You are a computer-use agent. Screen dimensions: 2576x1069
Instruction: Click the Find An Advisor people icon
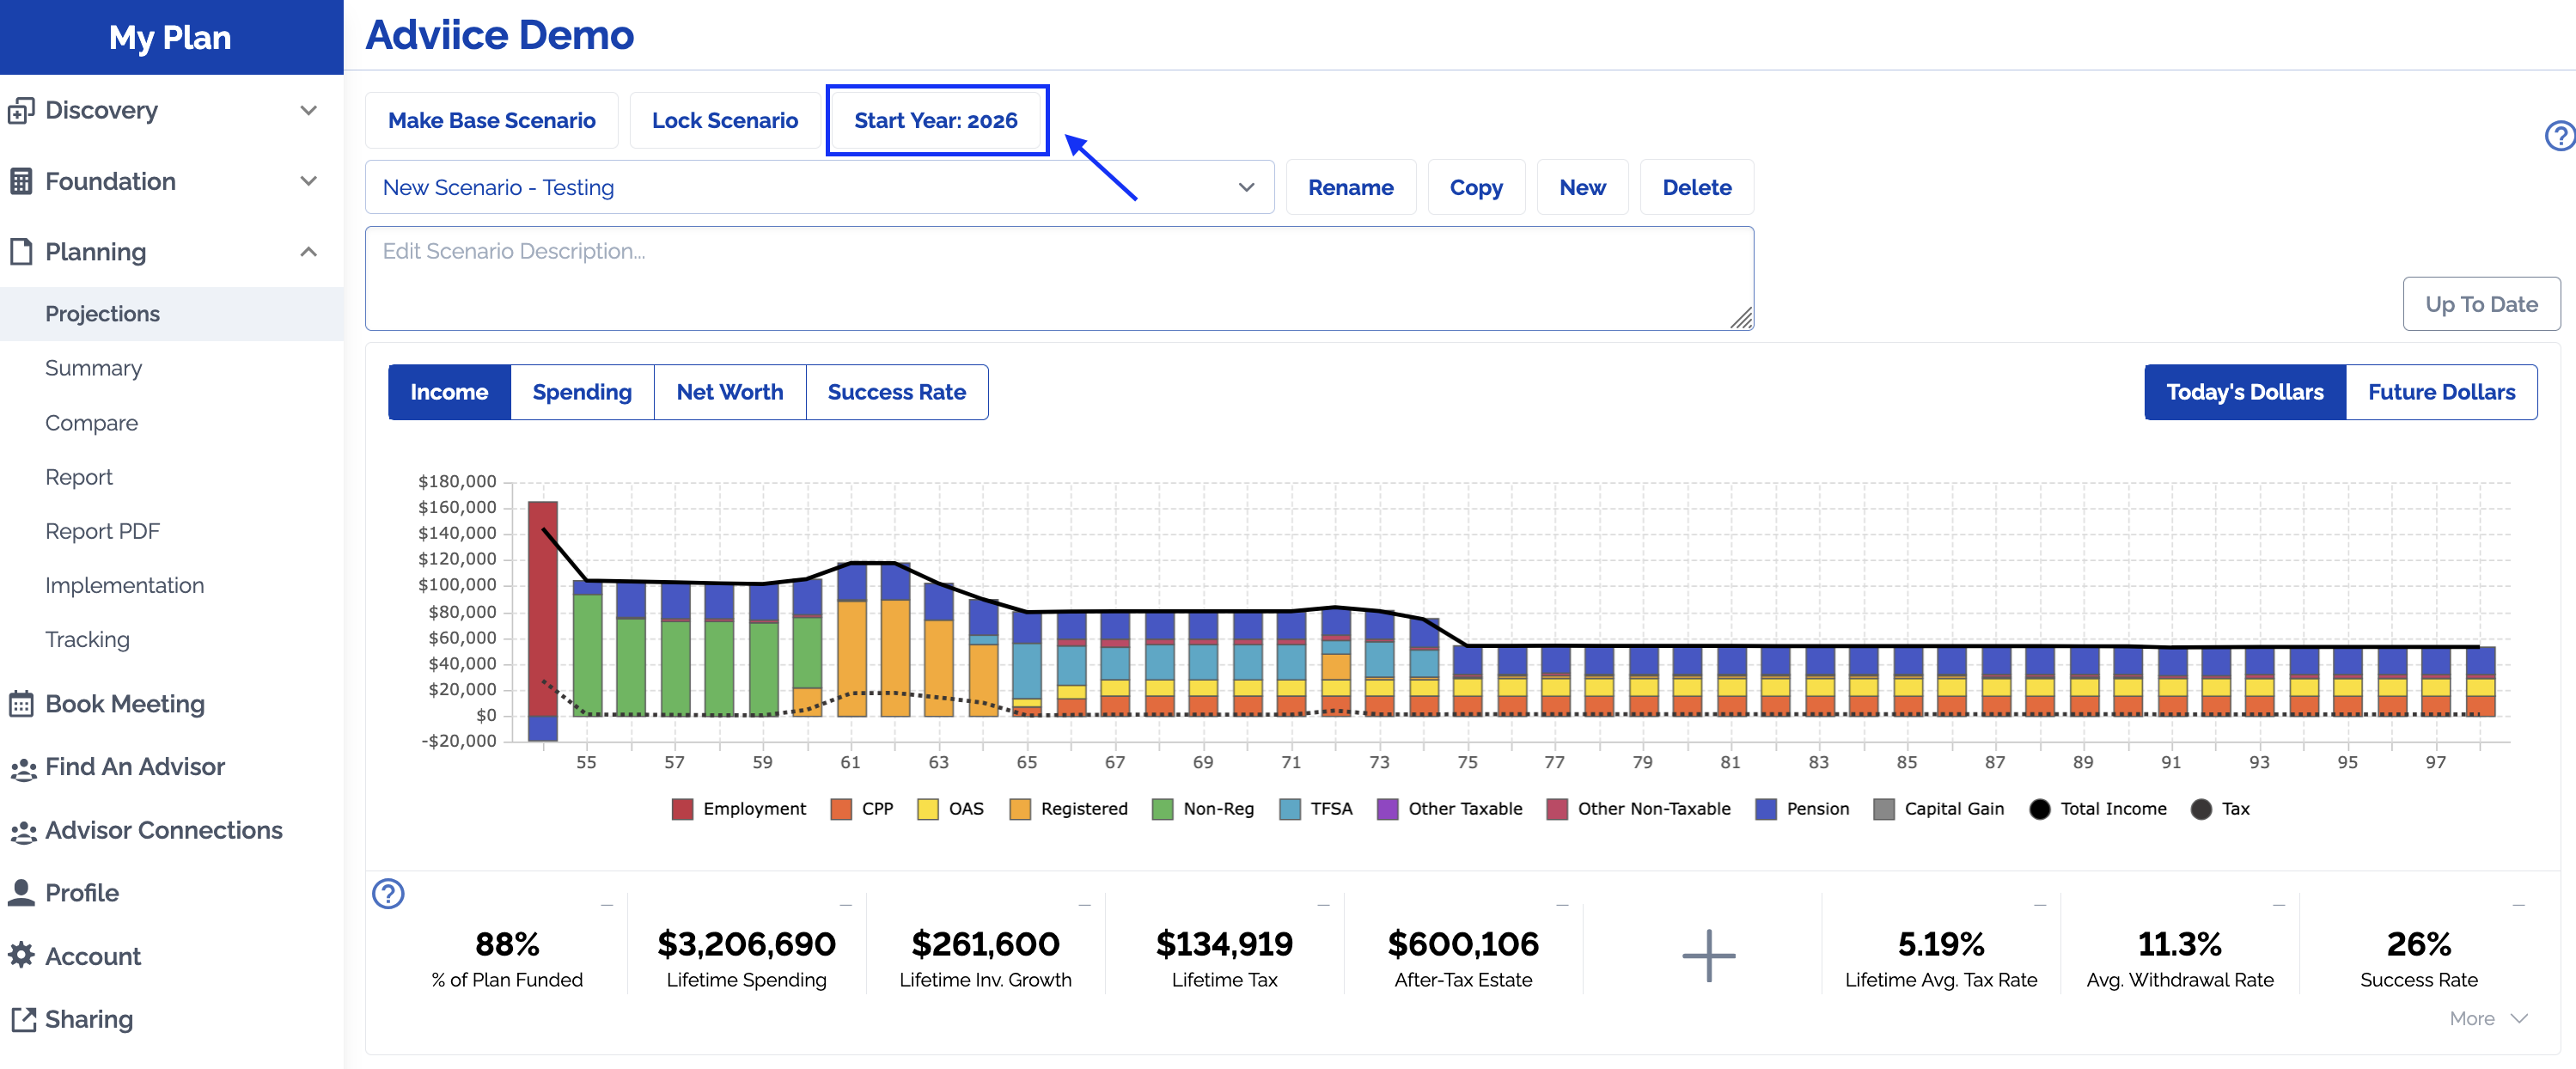(x=22, y=768)
